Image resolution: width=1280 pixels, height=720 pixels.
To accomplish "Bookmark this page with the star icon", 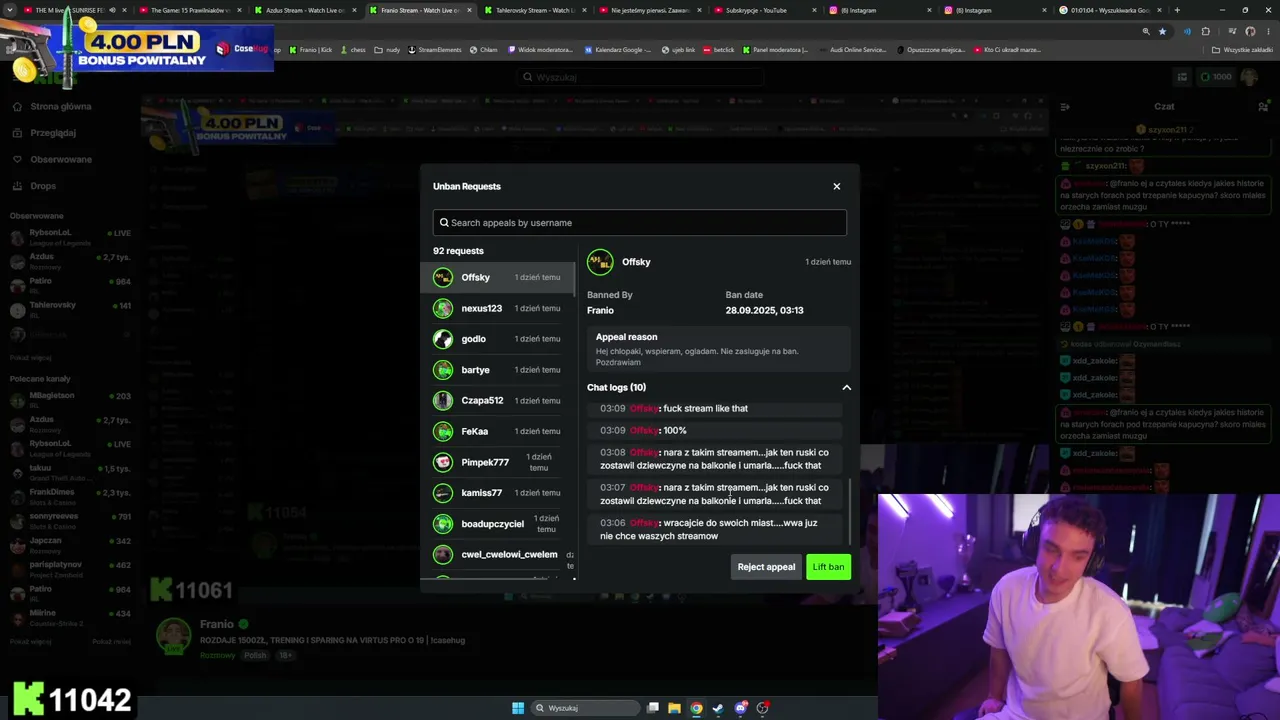I will pos(1162,31).
